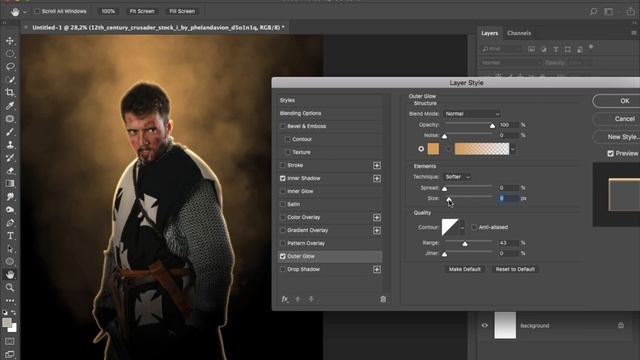Click the orange glow color swatch
The height and width of the screenshot is (360, 640).
click(x=433, y=149)
